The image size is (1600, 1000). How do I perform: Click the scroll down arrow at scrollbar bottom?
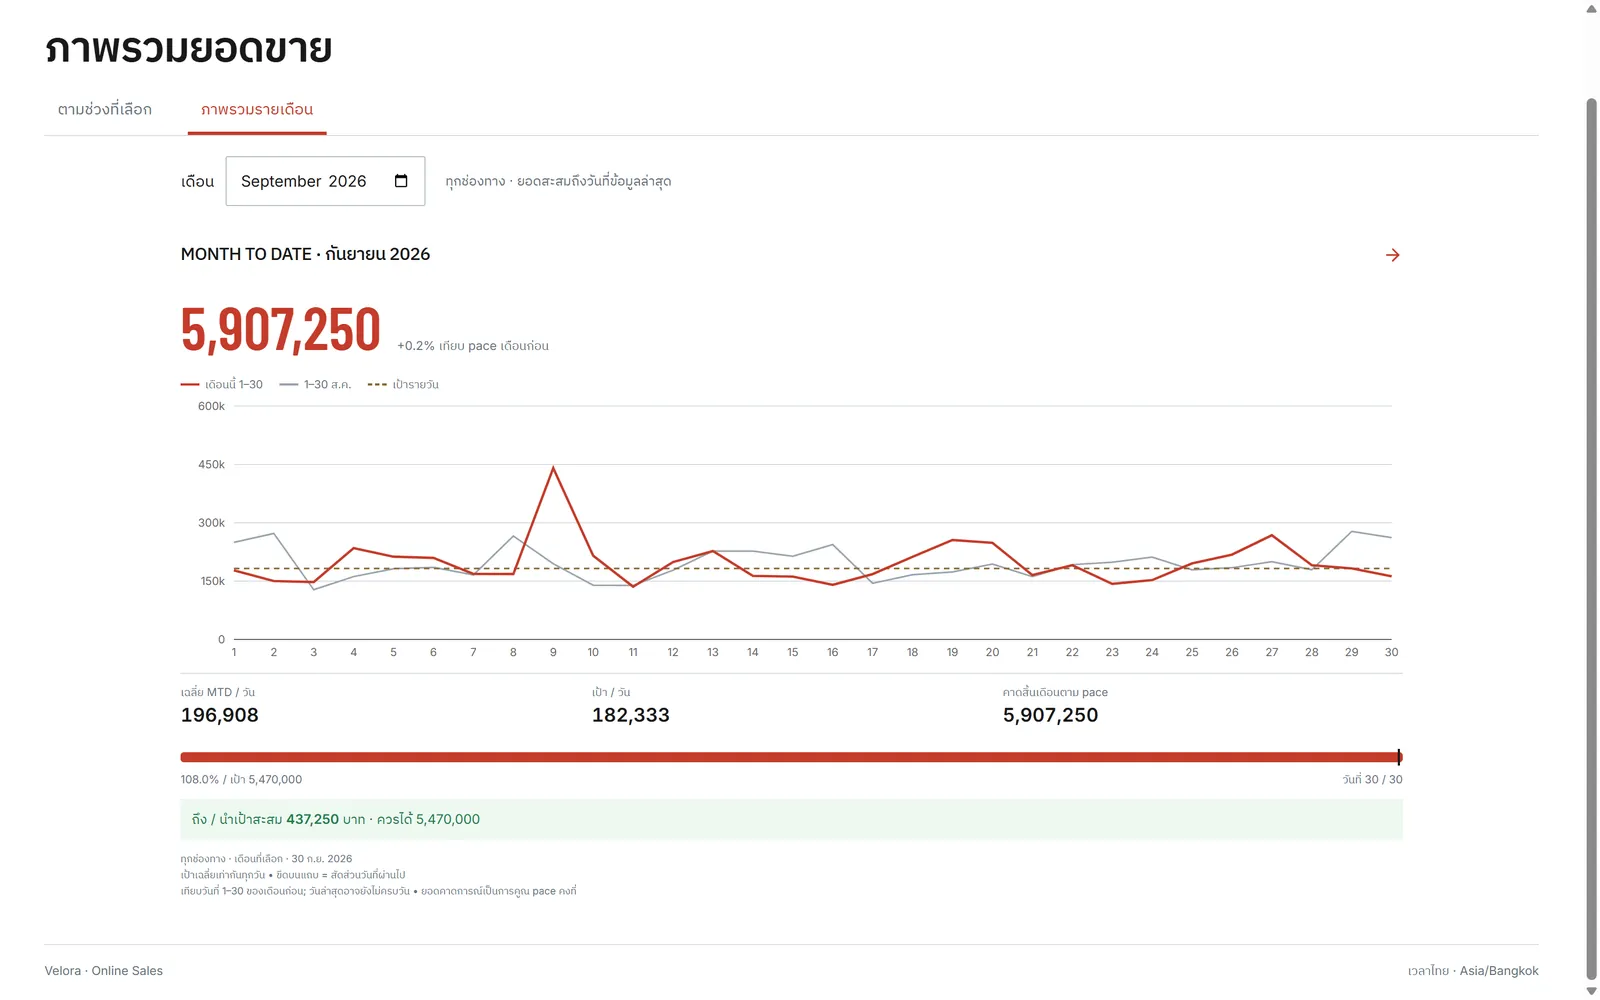(x=1591, y=991)
